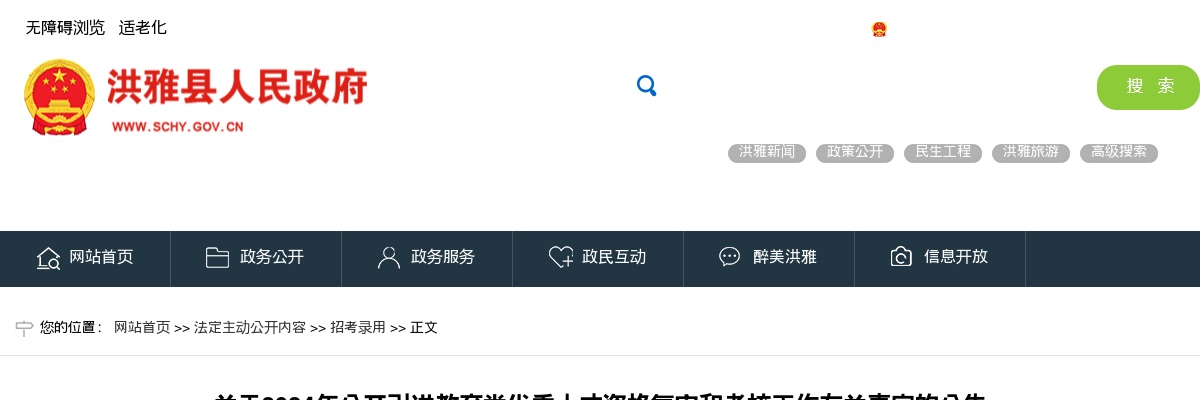1200x400 pixels.
Task: Click the folder icon beside 政务公开
Action: point(217,257)
